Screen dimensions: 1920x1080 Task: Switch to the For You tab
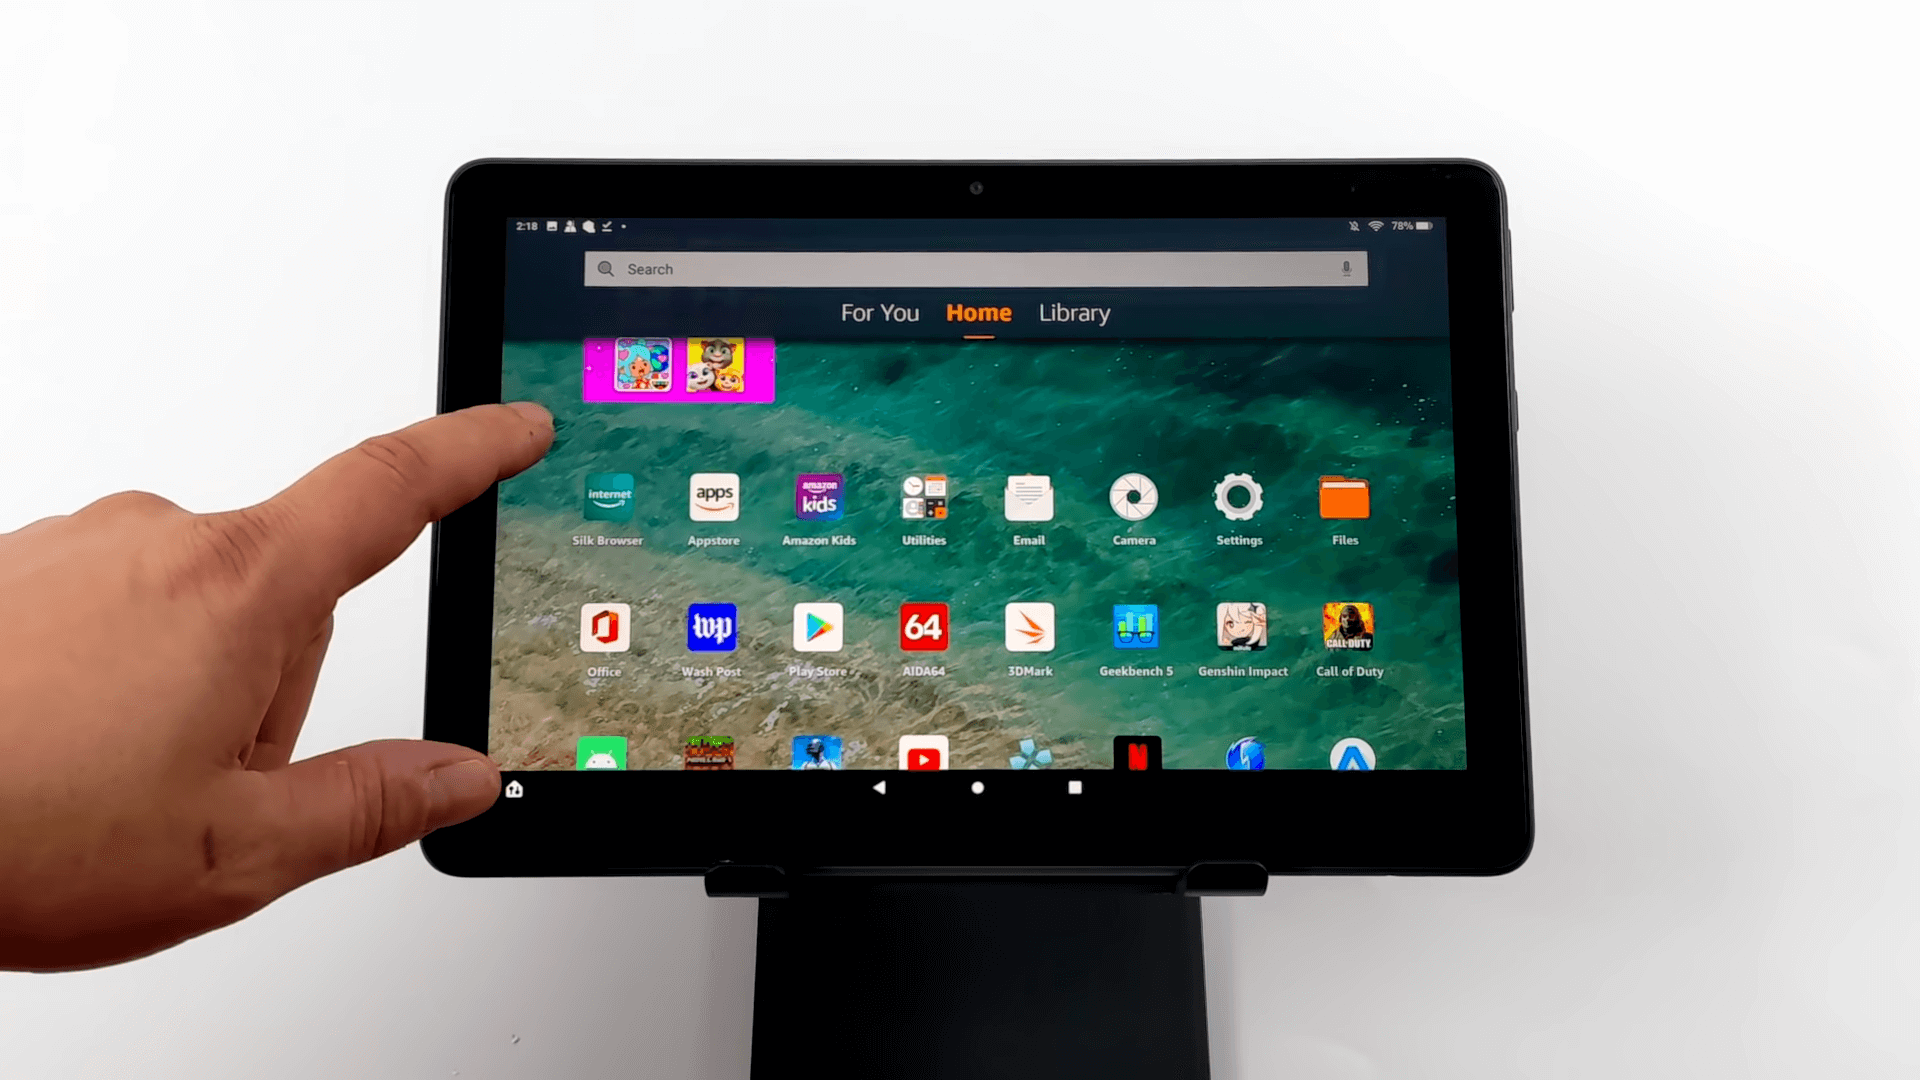coord(878,313)
